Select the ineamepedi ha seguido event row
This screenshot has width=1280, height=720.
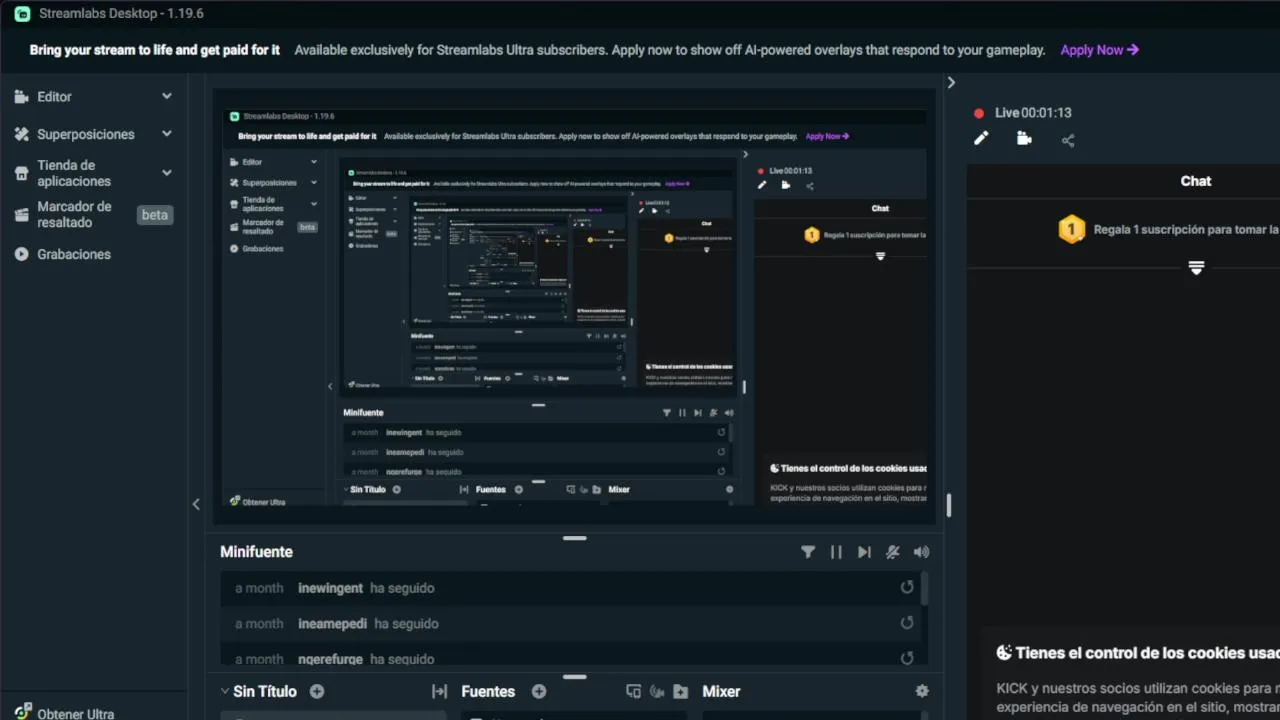[x=570, y=623]
